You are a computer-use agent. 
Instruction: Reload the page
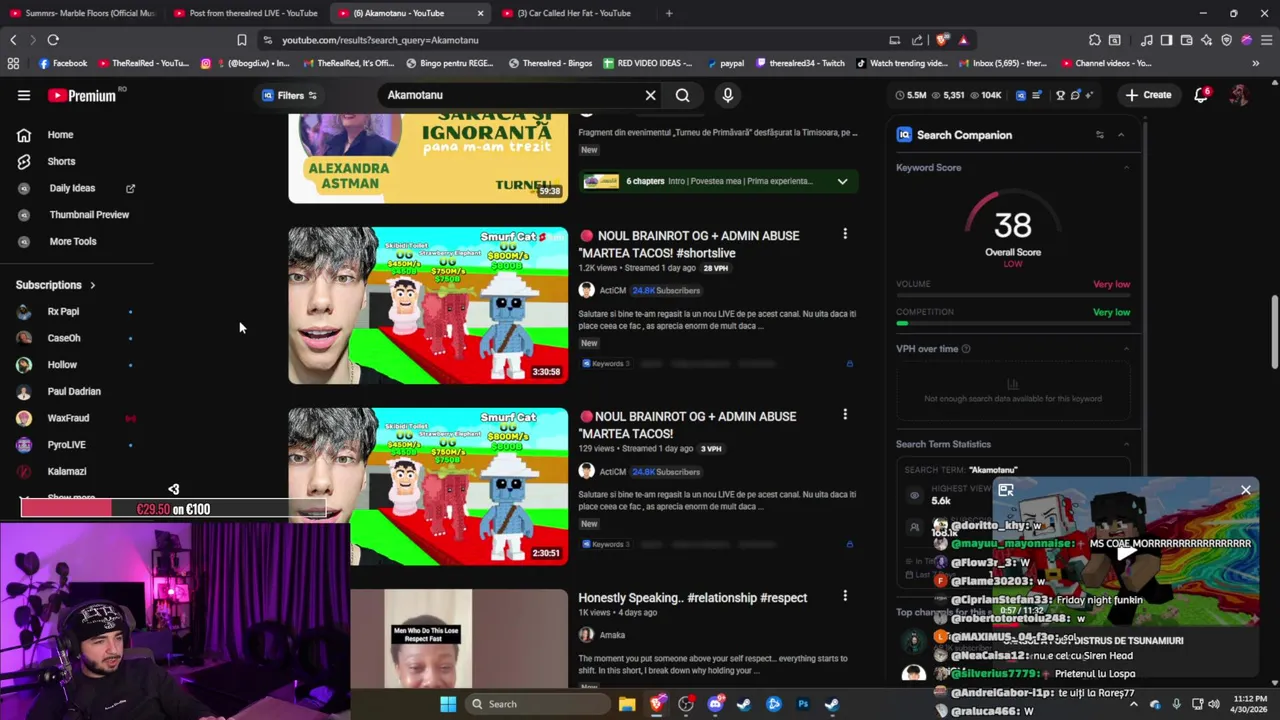tap(53, 40)
